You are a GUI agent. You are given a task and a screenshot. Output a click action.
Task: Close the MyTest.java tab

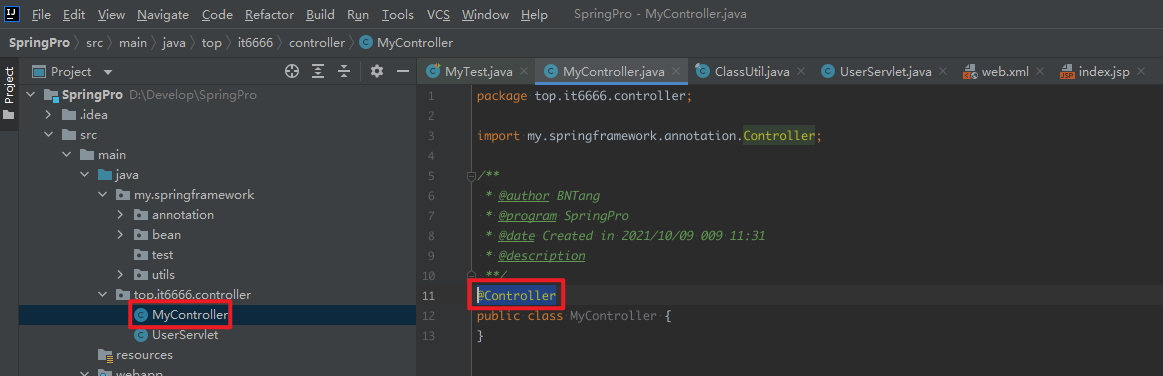point(524,72)
